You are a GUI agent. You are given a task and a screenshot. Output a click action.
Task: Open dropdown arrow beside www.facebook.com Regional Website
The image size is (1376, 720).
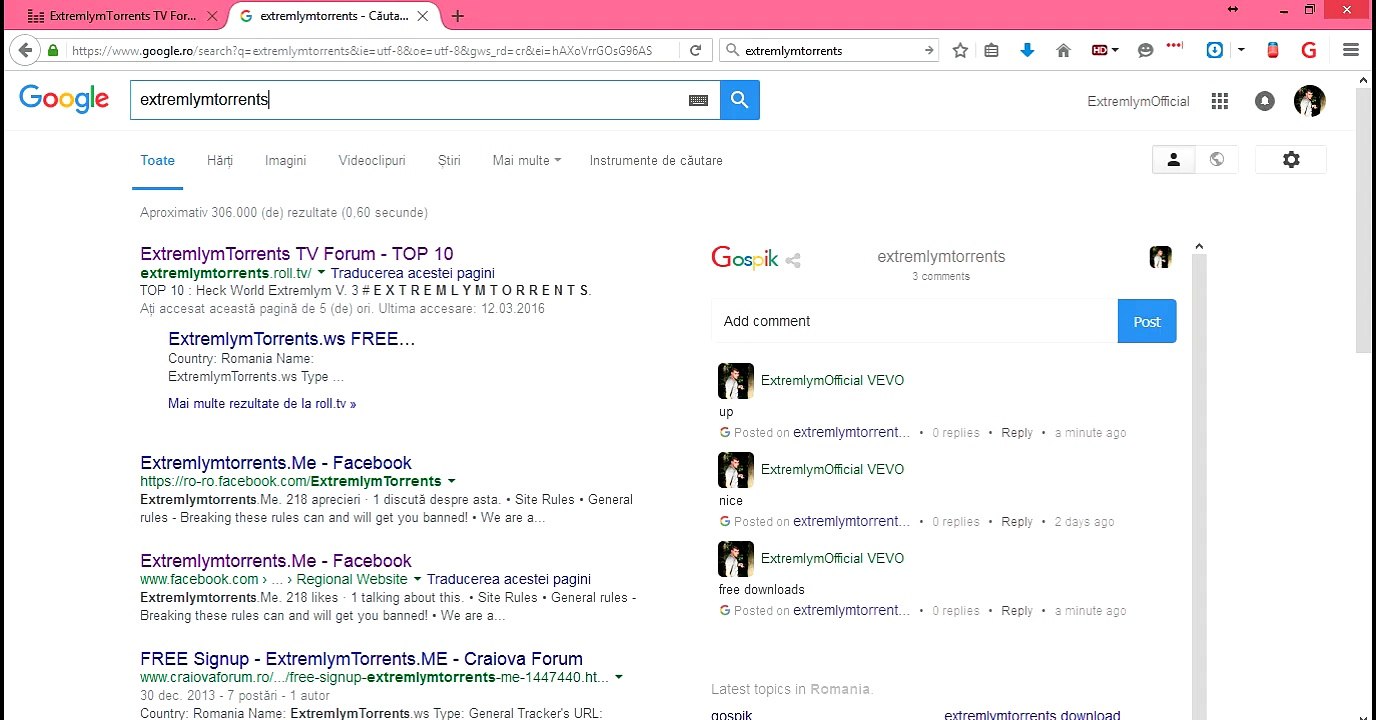(x=417, y=579)
